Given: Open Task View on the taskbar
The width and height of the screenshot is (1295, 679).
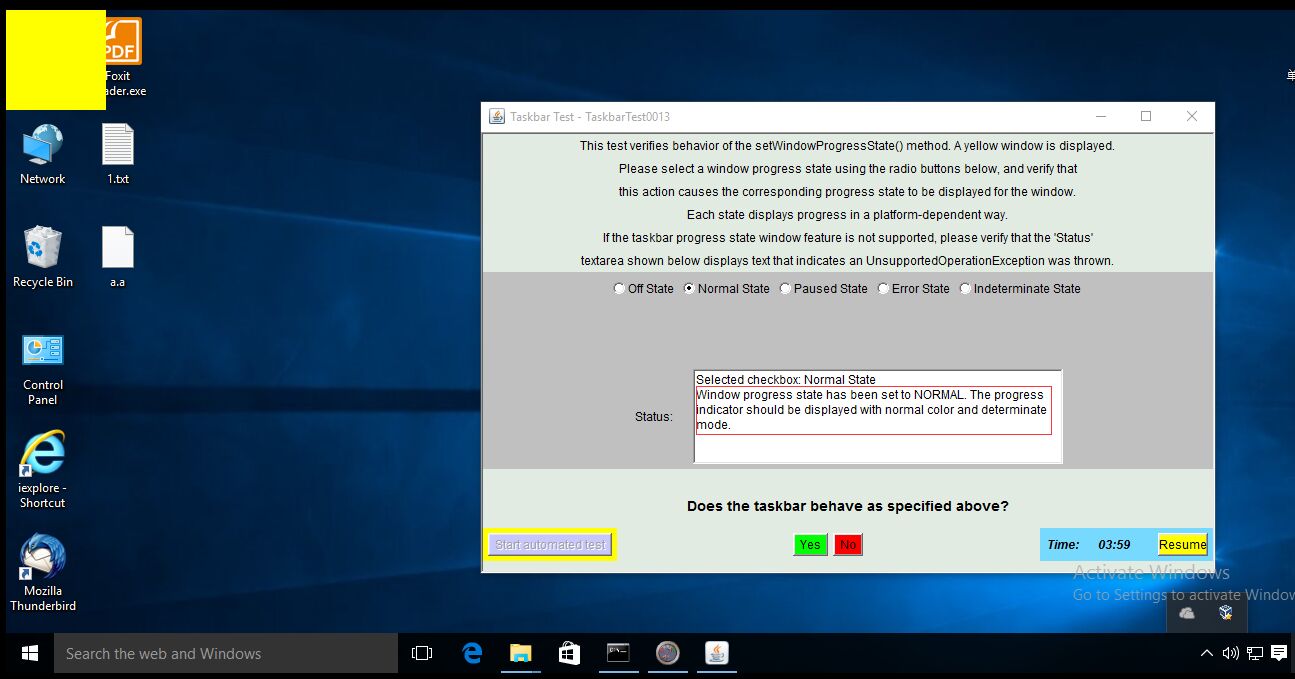Looking at the screenshot, I should [x=422, y=653].
